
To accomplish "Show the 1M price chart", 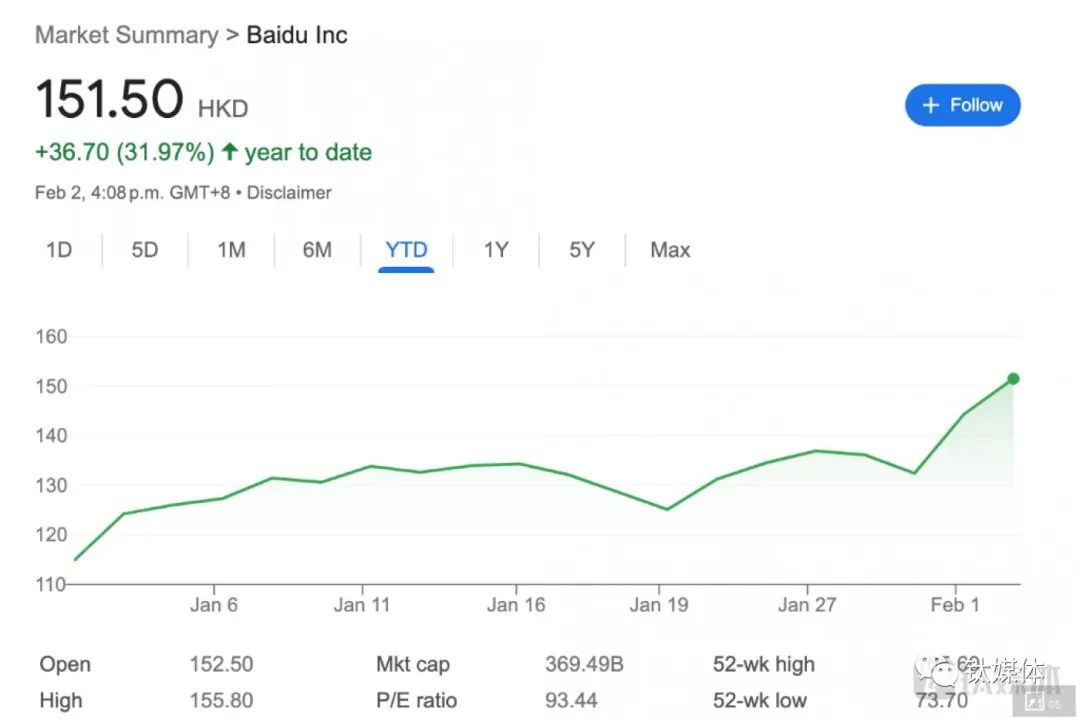I will 231,250.
